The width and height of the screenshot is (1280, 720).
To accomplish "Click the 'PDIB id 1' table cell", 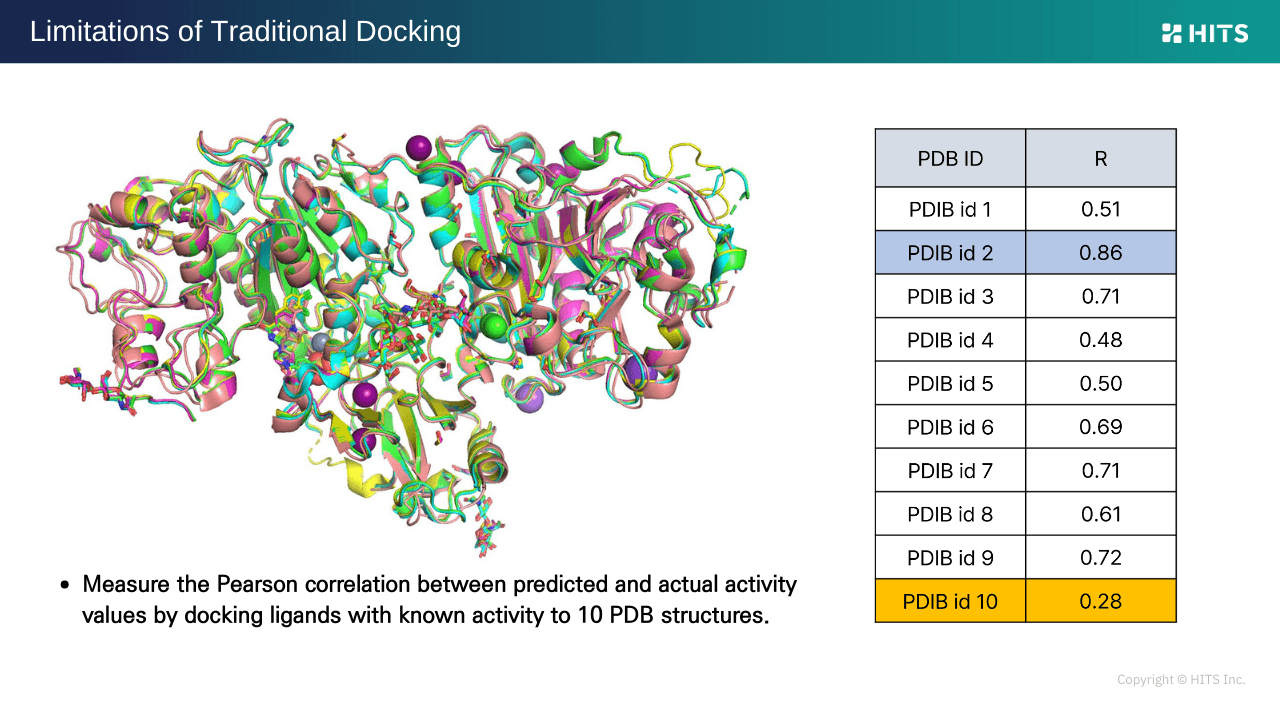I will coord(950,209).
